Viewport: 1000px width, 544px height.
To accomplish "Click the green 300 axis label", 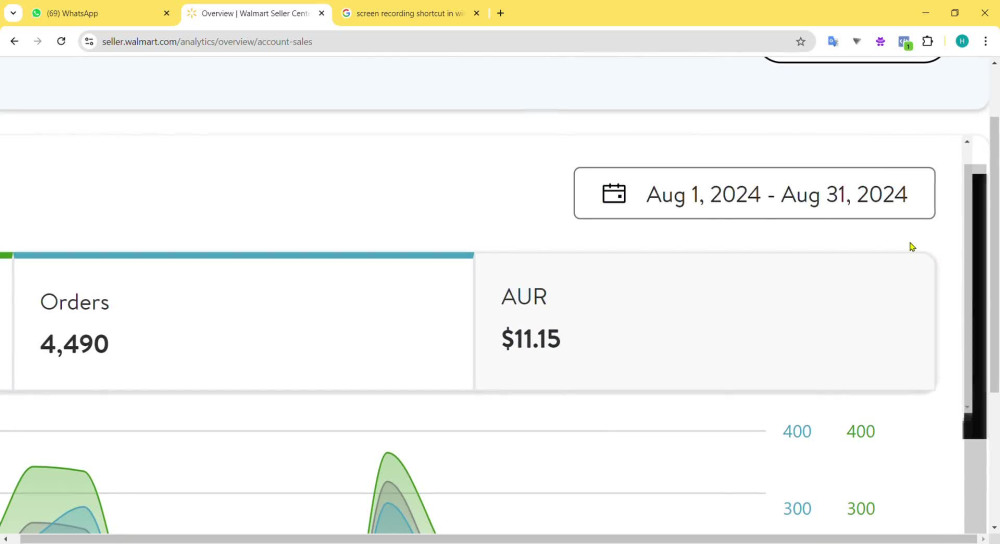I will 860,509.
